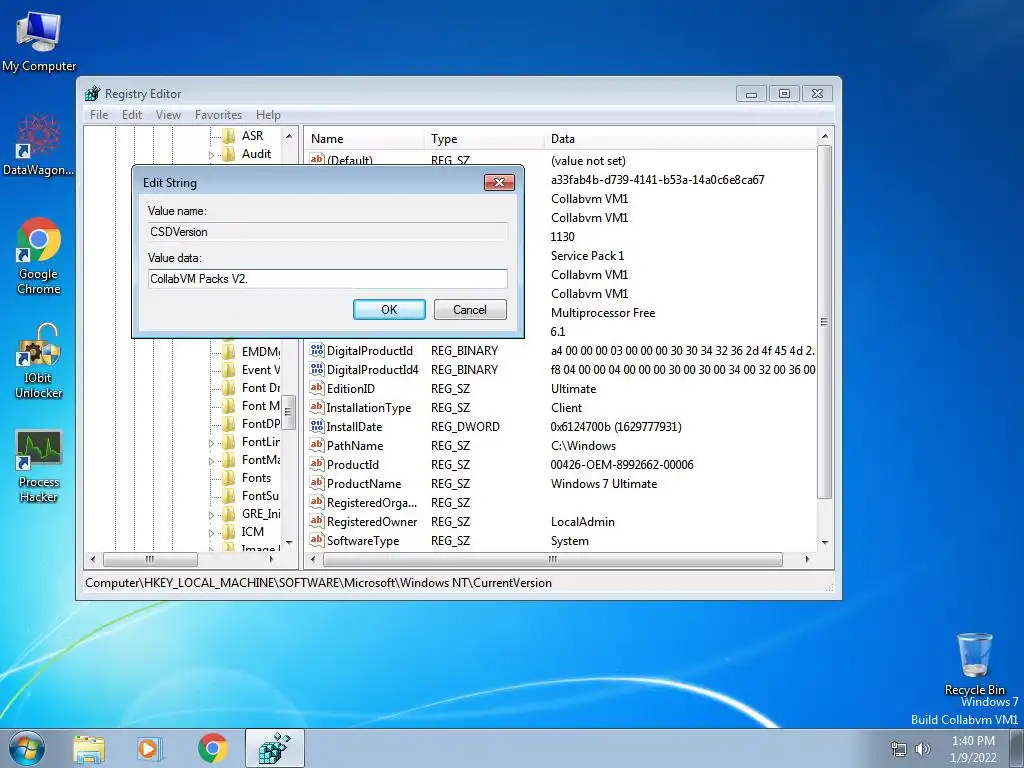Open the File menu

click(x=99, y=115)
